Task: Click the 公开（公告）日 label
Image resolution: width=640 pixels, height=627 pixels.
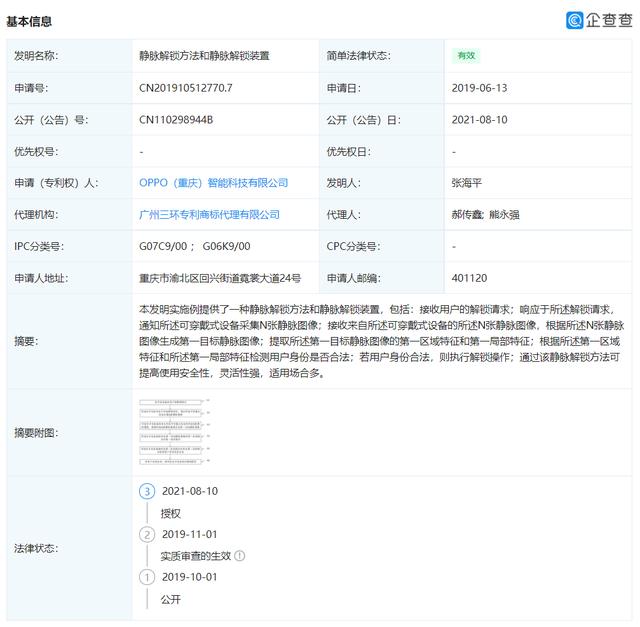Action: point(364,120)
